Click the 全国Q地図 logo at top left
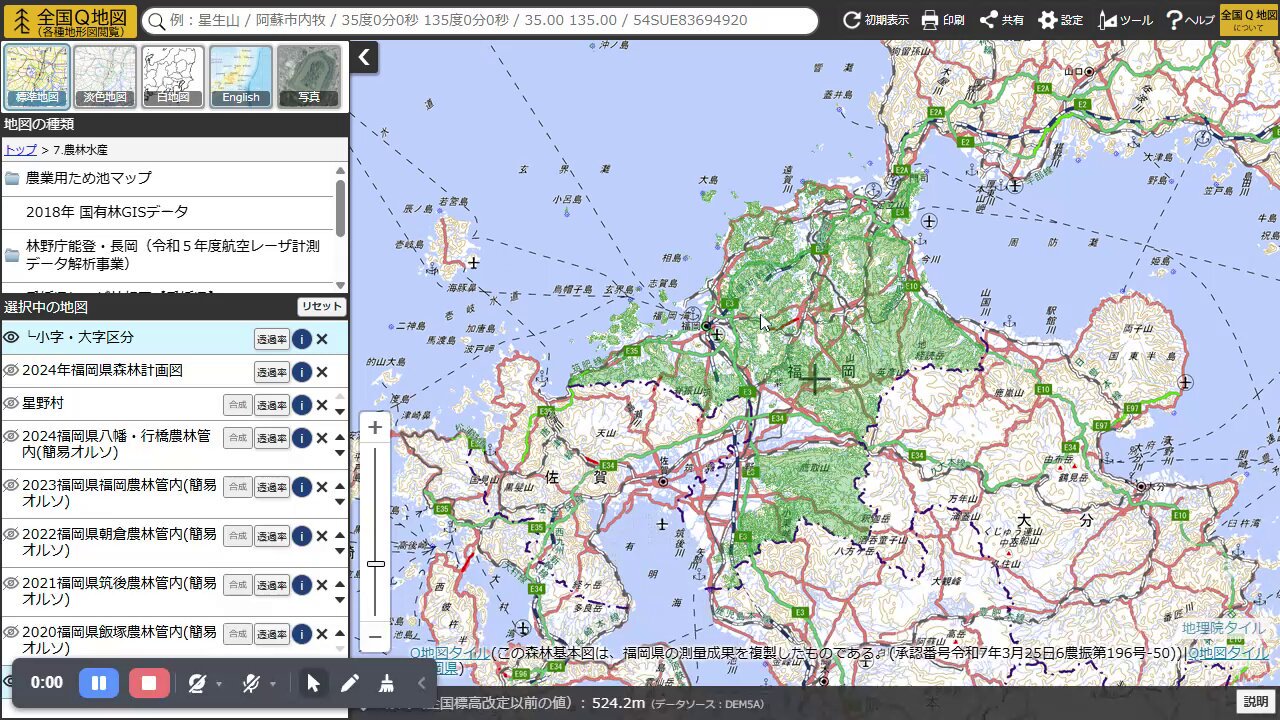Screen dimensions: 1280x720 [69, 20]
